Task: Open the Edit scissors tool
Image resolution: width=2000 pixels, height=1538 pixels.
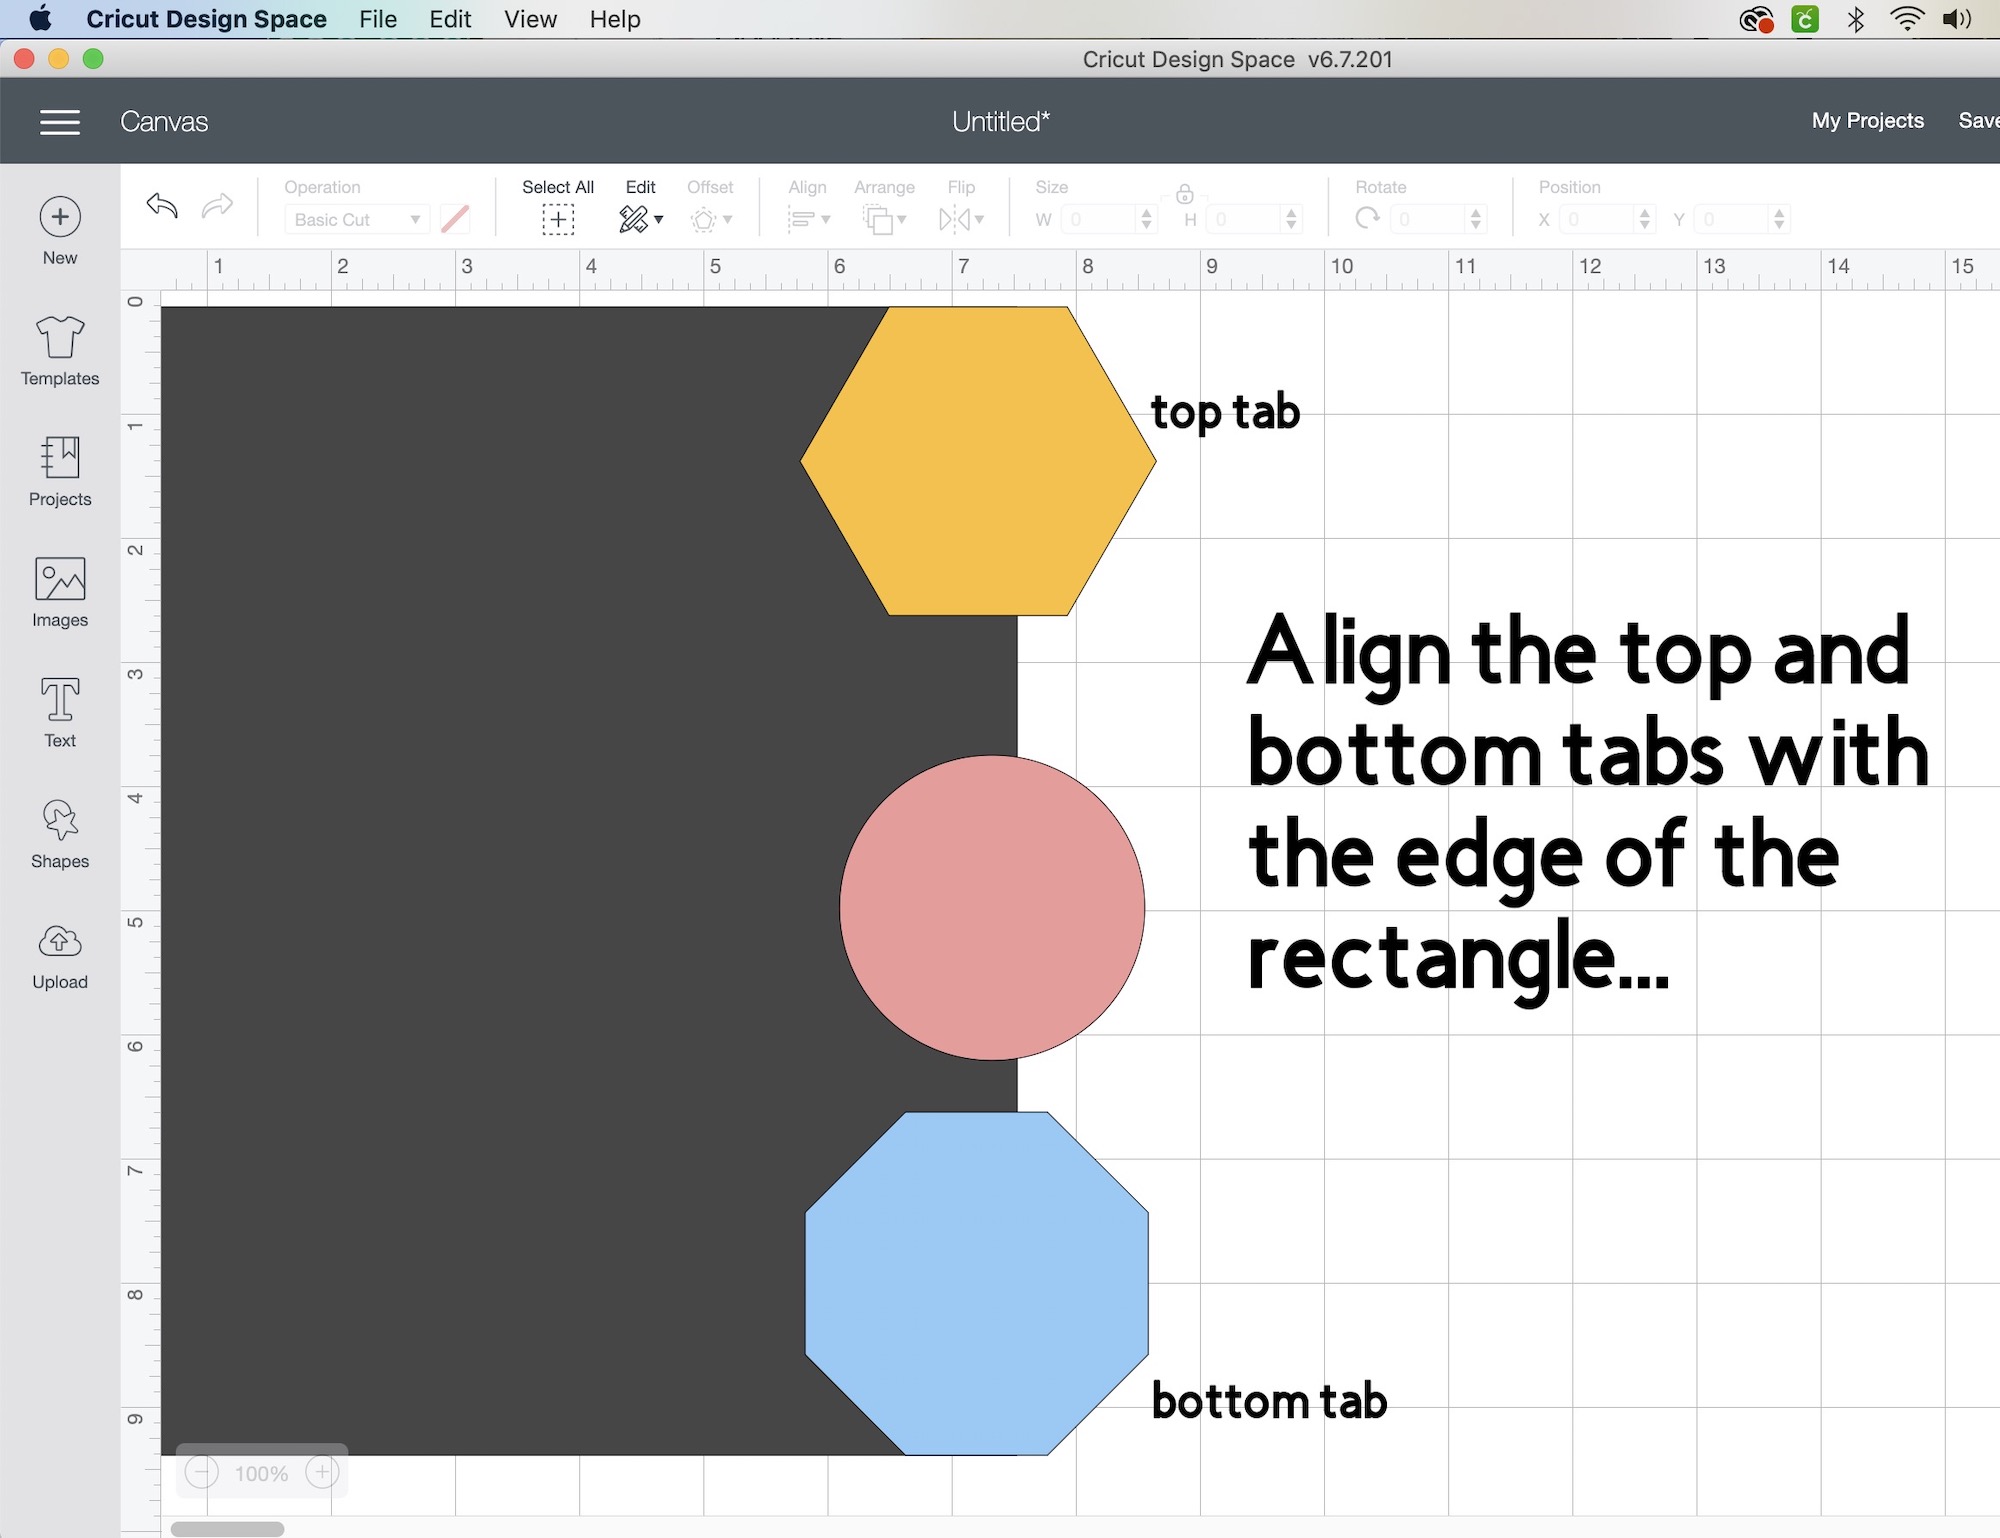Action: 633,219
